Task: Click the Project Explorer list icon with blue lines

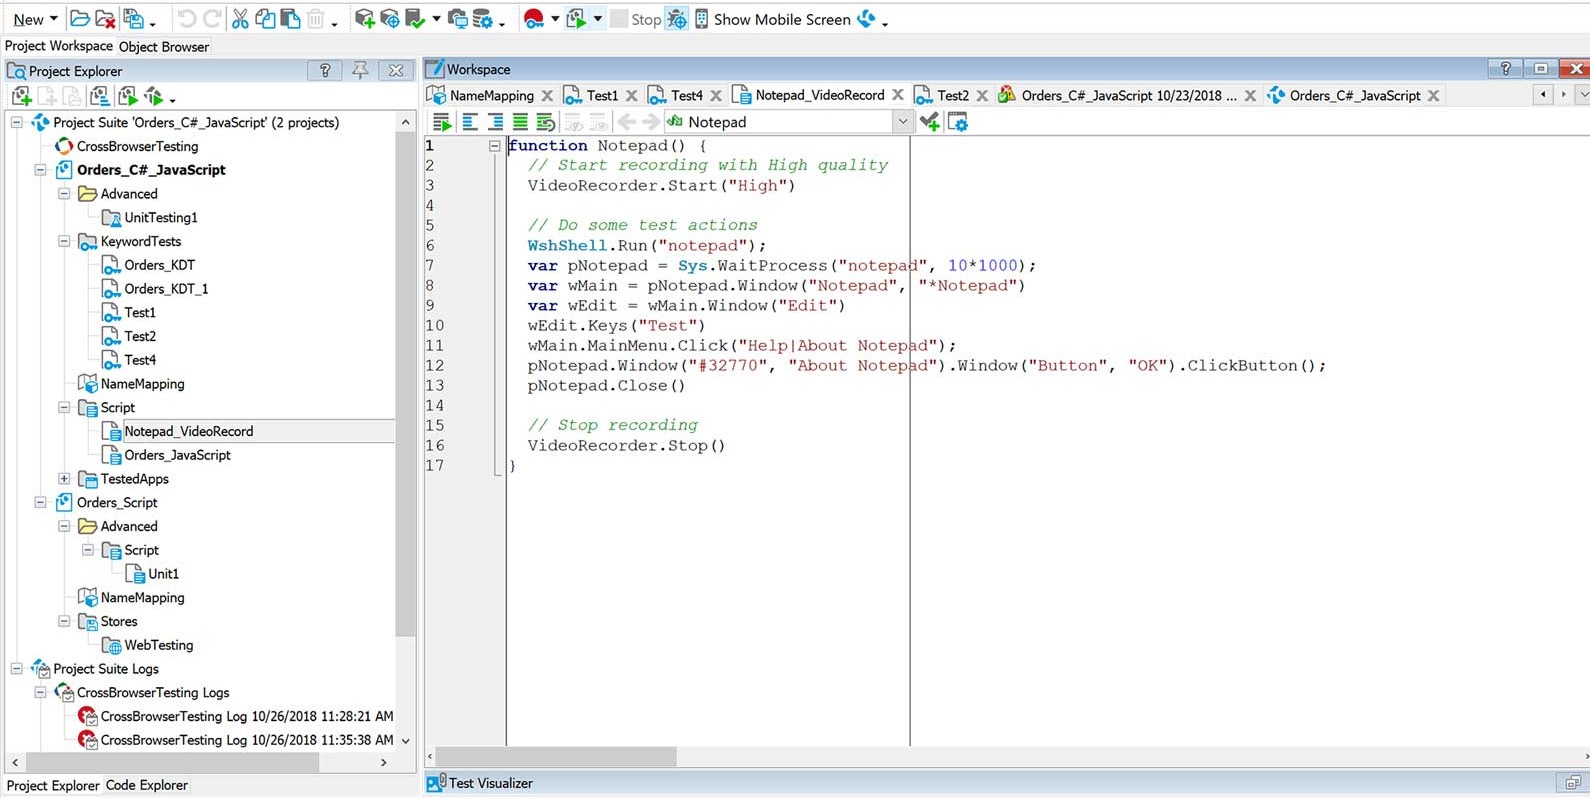Action: pos(99,96)
